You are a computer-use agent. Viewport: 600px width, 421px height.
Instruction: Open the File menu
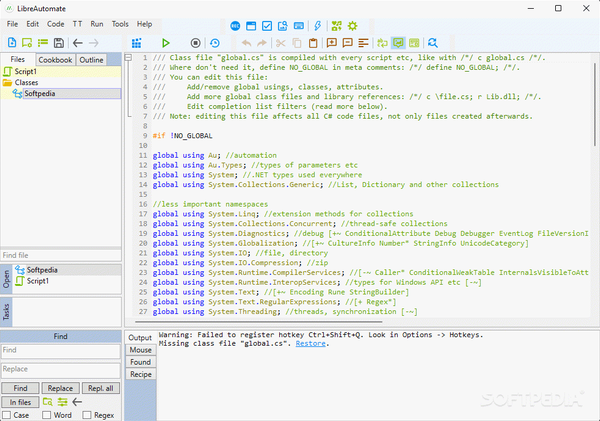[12, 24]
